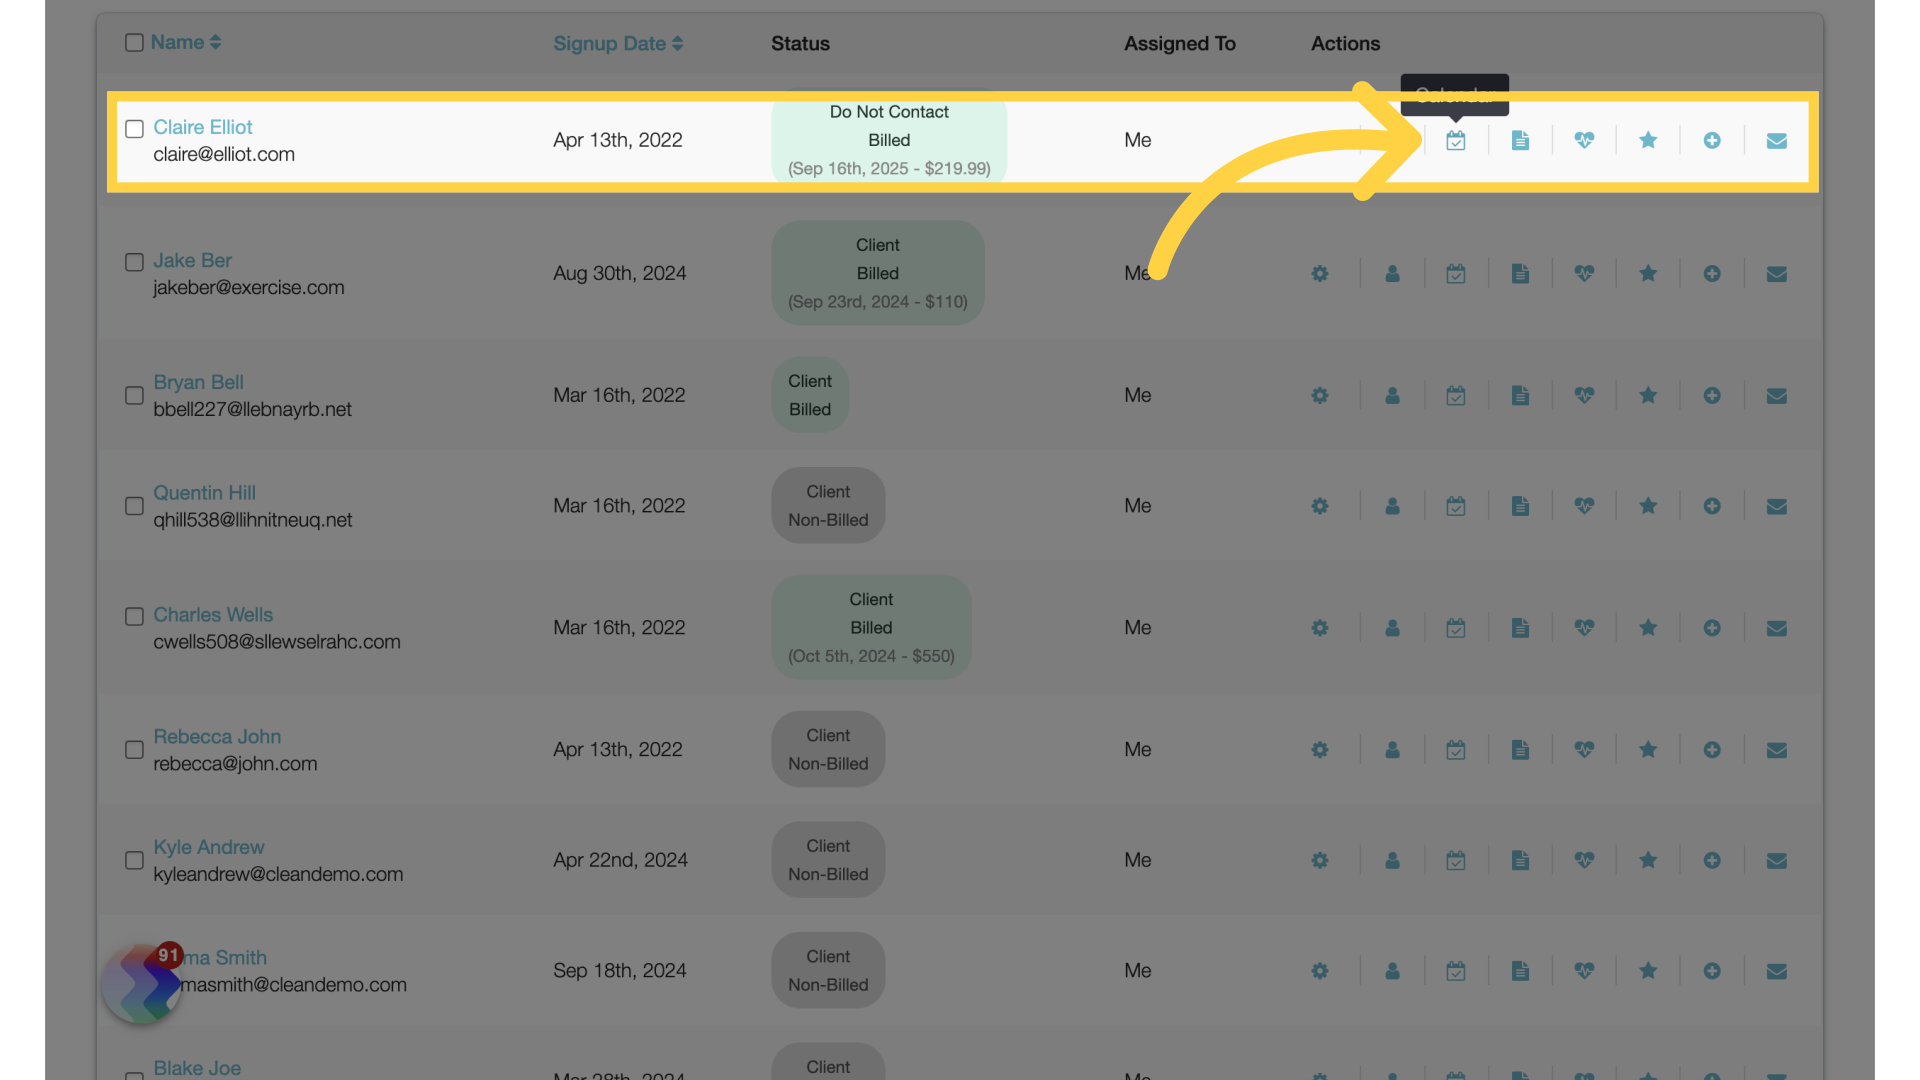1920x1080 pixels.
Task: Click the add plus icon for Charles Wells
Action: coord(1711,628)
